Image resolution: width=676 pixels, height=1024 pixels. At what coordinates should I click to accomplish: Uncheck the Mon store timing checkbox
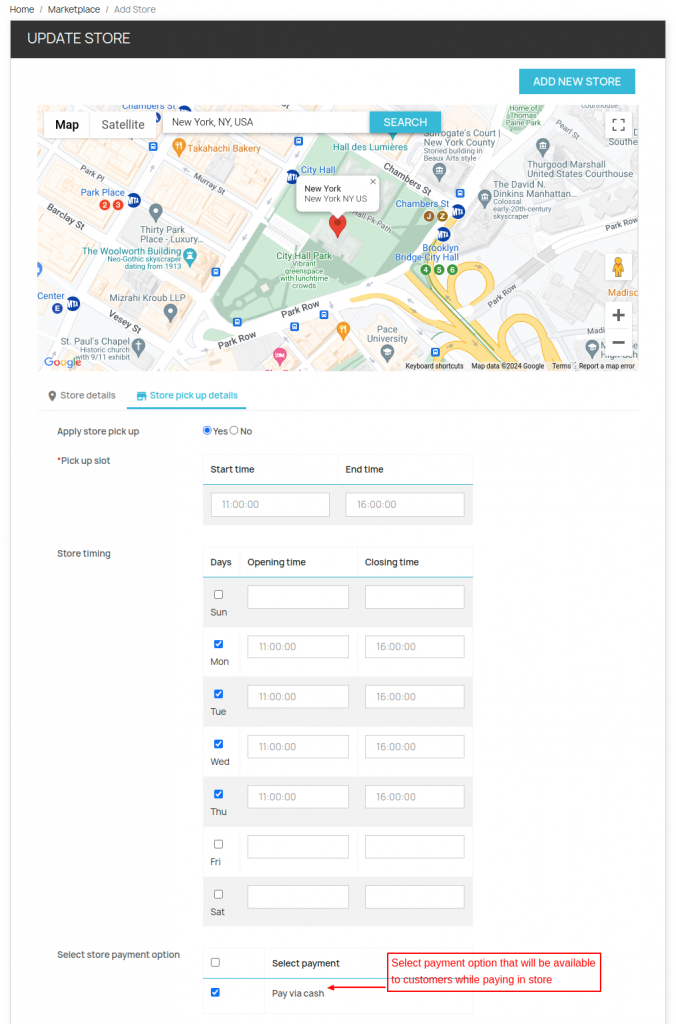tap(218, 645)
